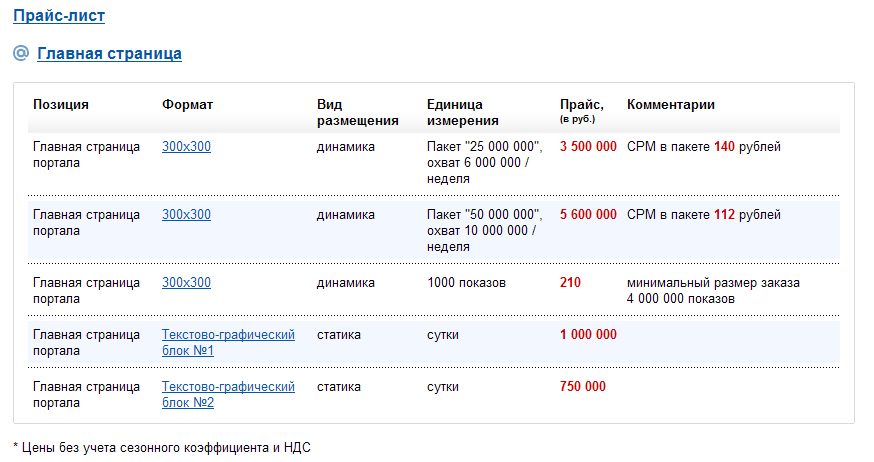The image size is (874, 462).
Task: Open 300x300 link in 1000 показов row
Action: tap(186, 283)
